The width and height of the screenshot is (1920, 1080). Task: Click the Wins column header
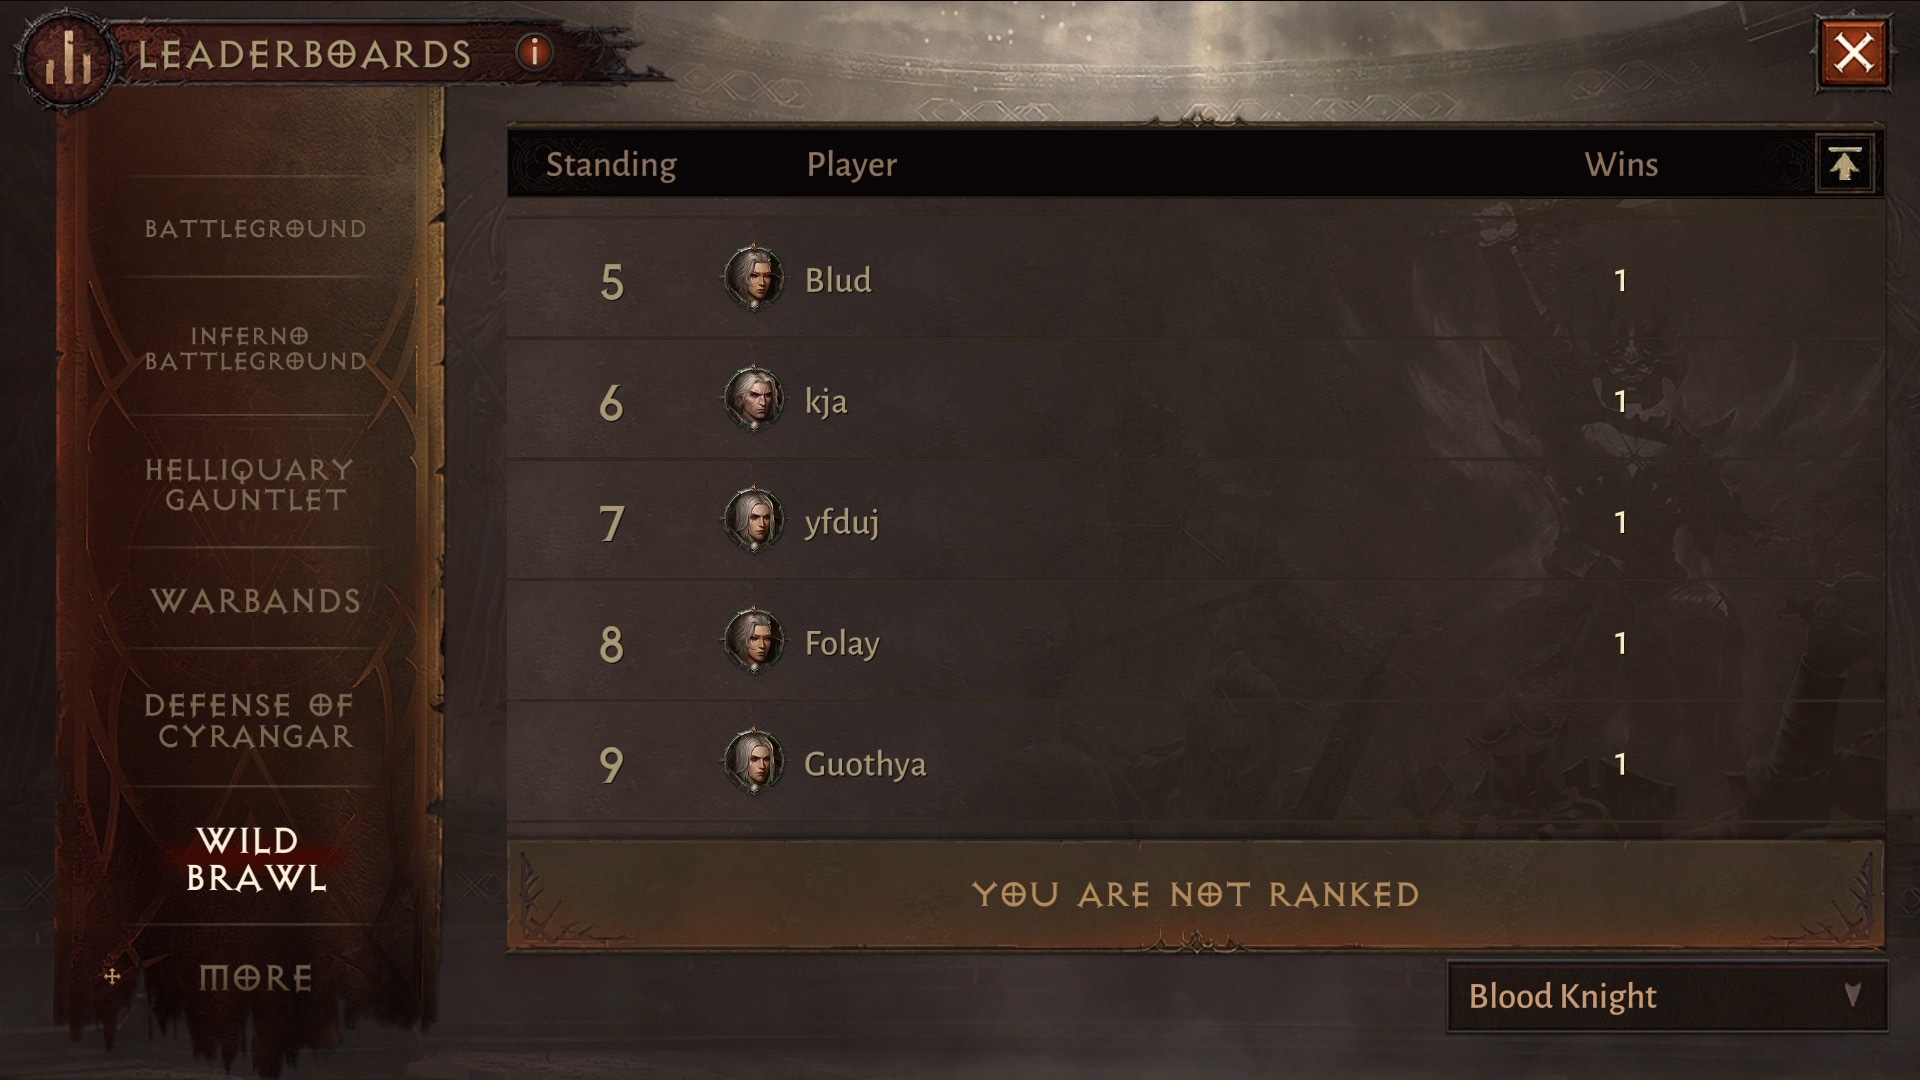(1619, 162)
